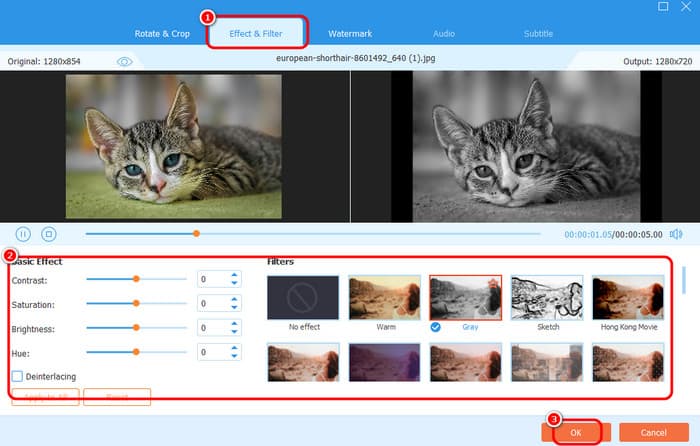Mute audio with the speaker icon
700x446 pixels.
click(676, 234)
